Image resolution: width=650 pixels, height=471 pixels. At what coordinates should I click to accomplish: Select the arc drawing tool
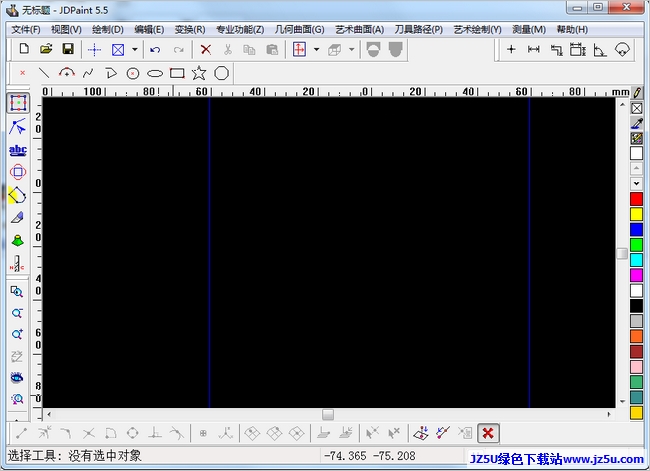(66, 73)
